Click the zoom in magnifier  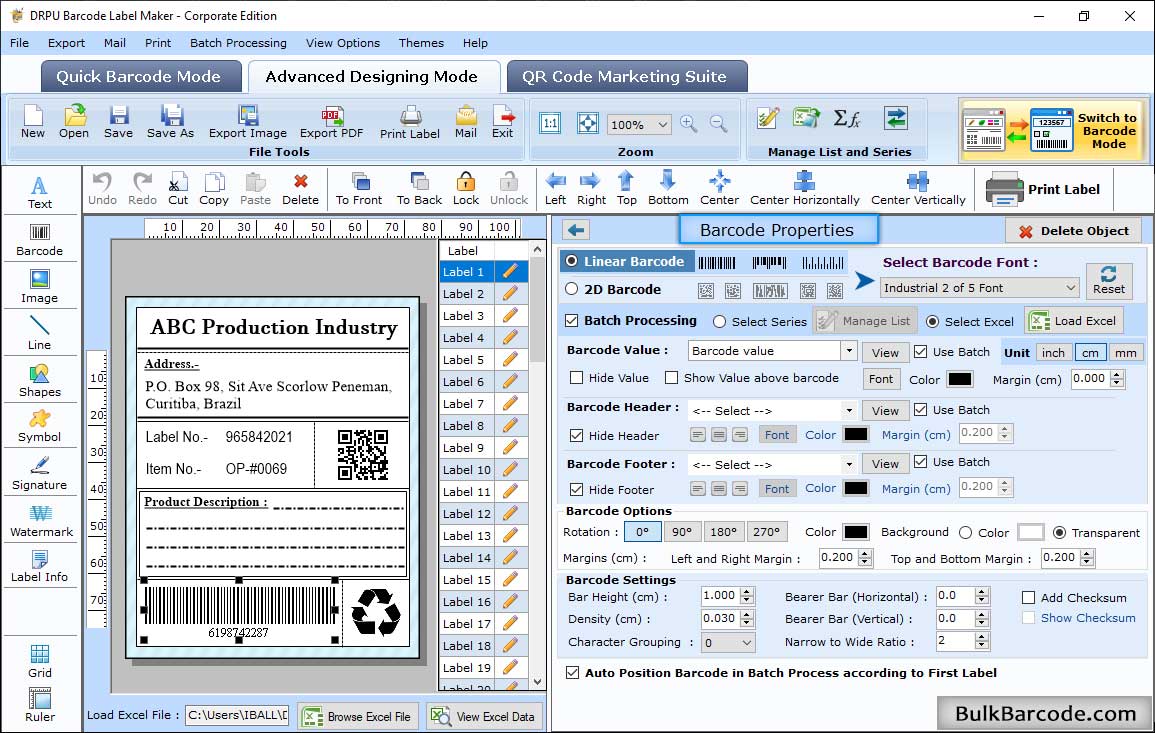click(x=689, y=124)
